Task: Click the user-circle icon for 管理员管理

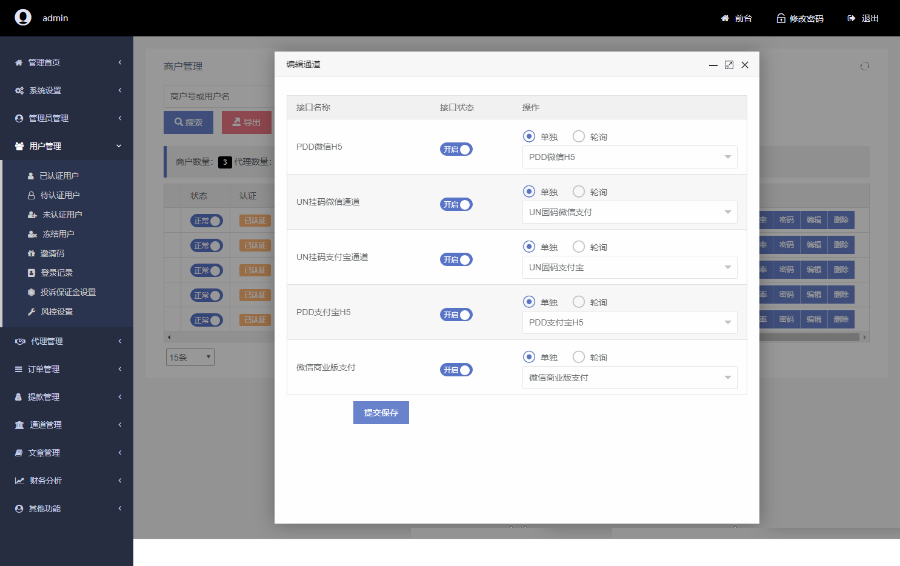Action: point(19,118)
